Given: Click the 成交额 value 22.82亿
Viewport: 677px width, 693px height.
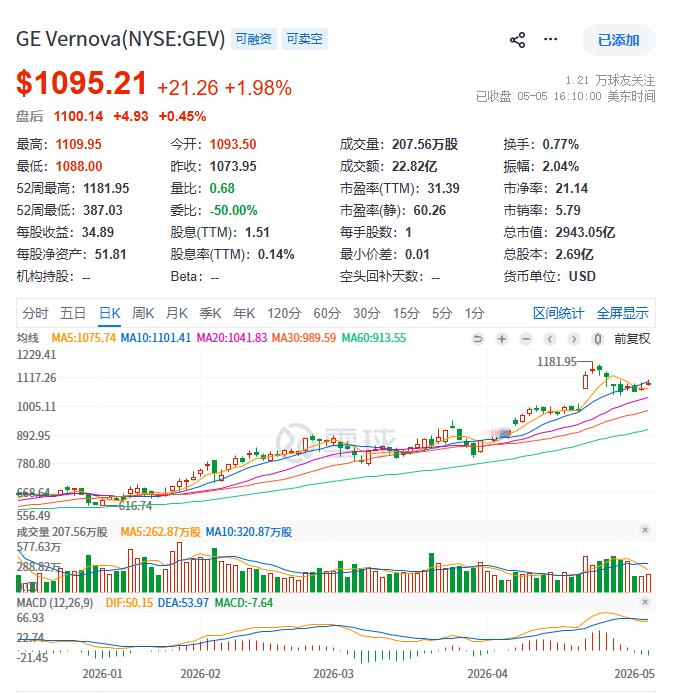Looking at the screenshot, I should tap(415, 167).
